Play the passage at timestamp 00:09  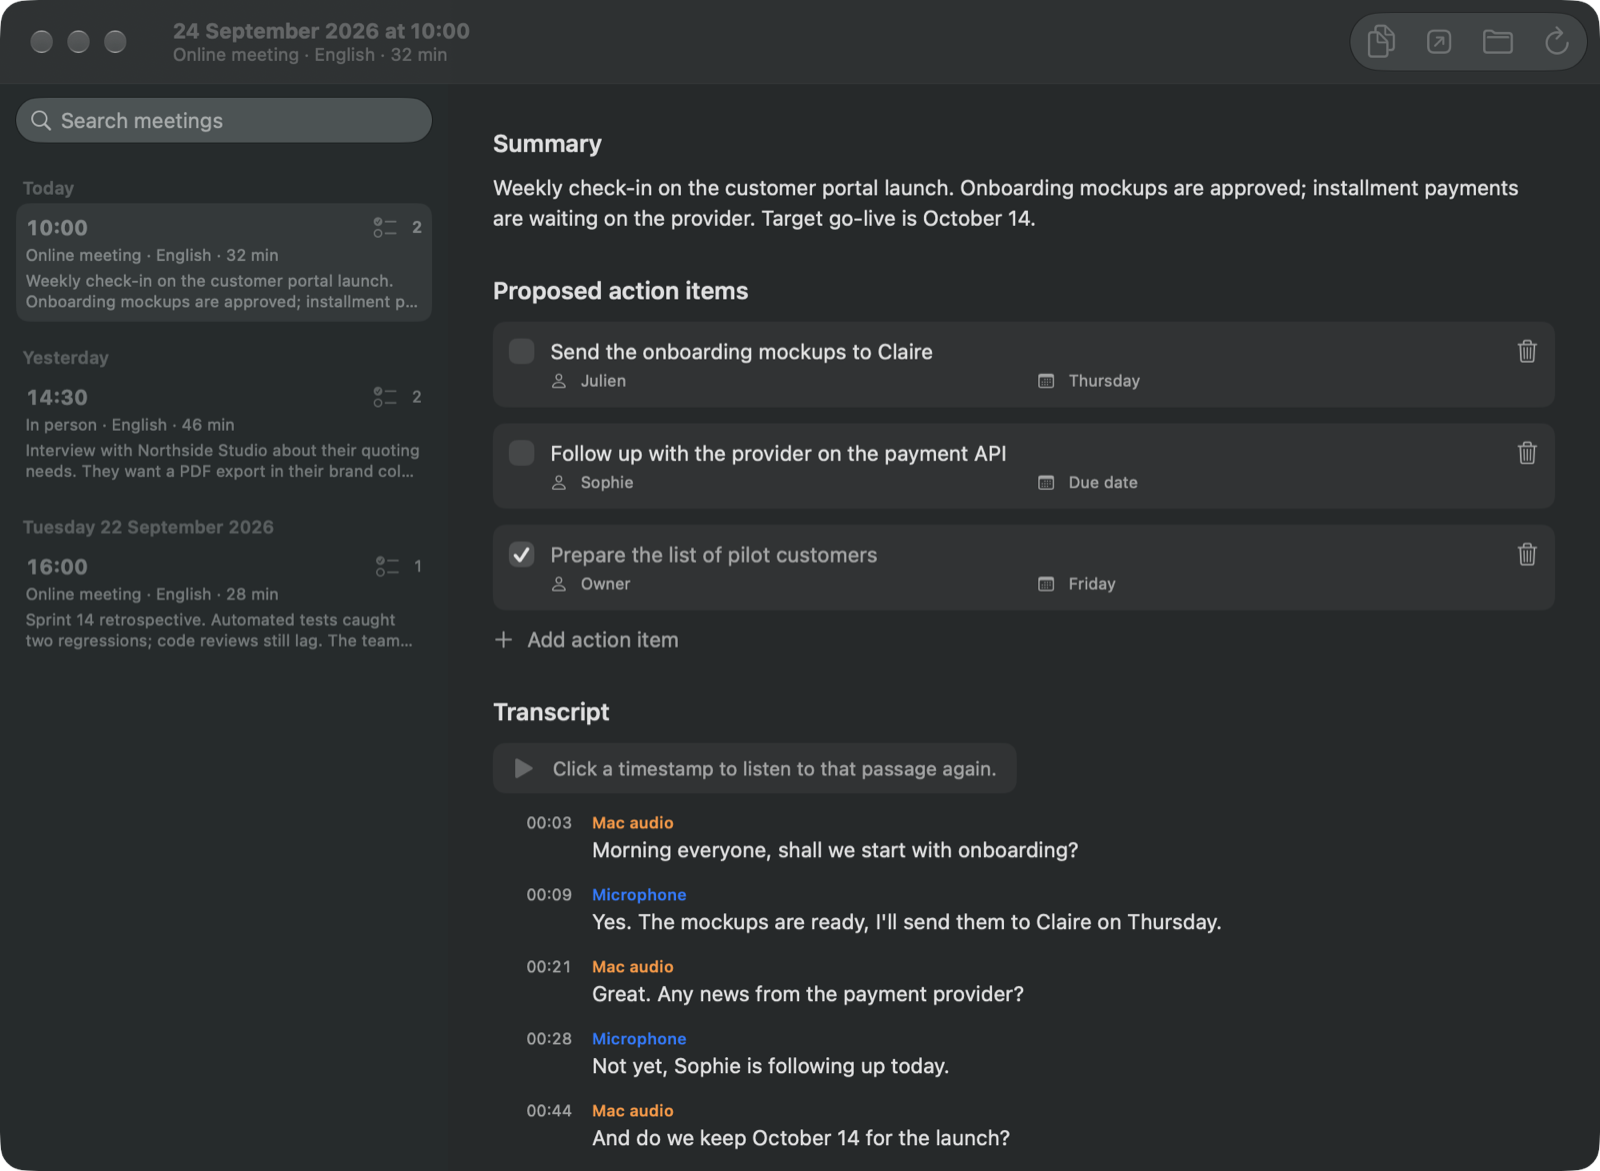(x=549, y=895)
